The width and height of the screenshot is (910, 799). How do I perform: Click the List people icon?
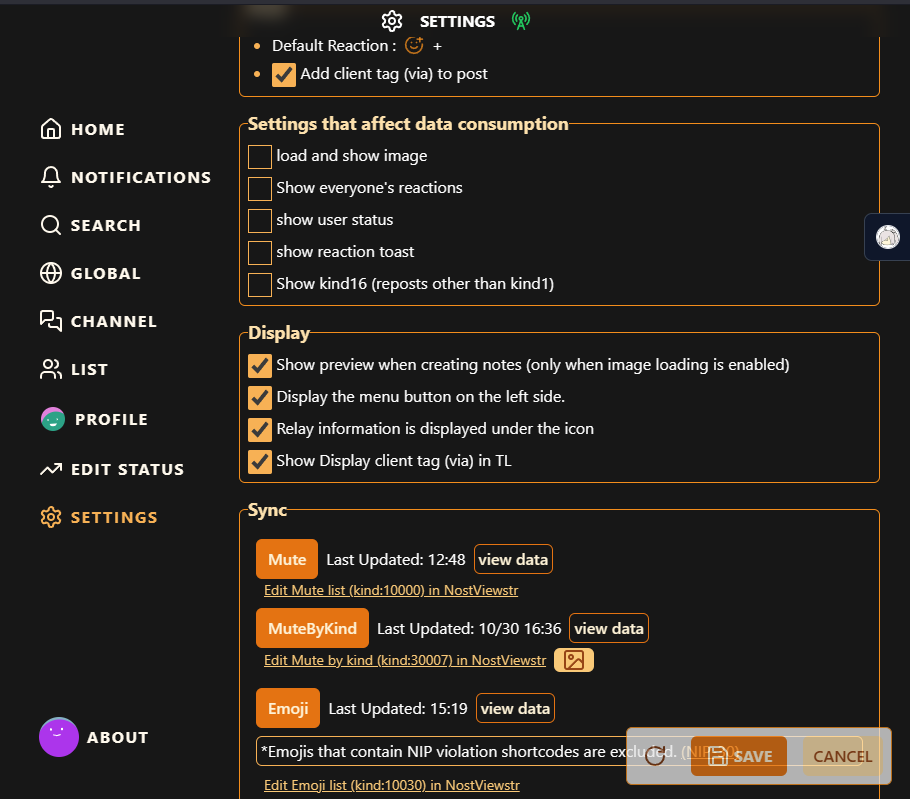tap(50, 369)
